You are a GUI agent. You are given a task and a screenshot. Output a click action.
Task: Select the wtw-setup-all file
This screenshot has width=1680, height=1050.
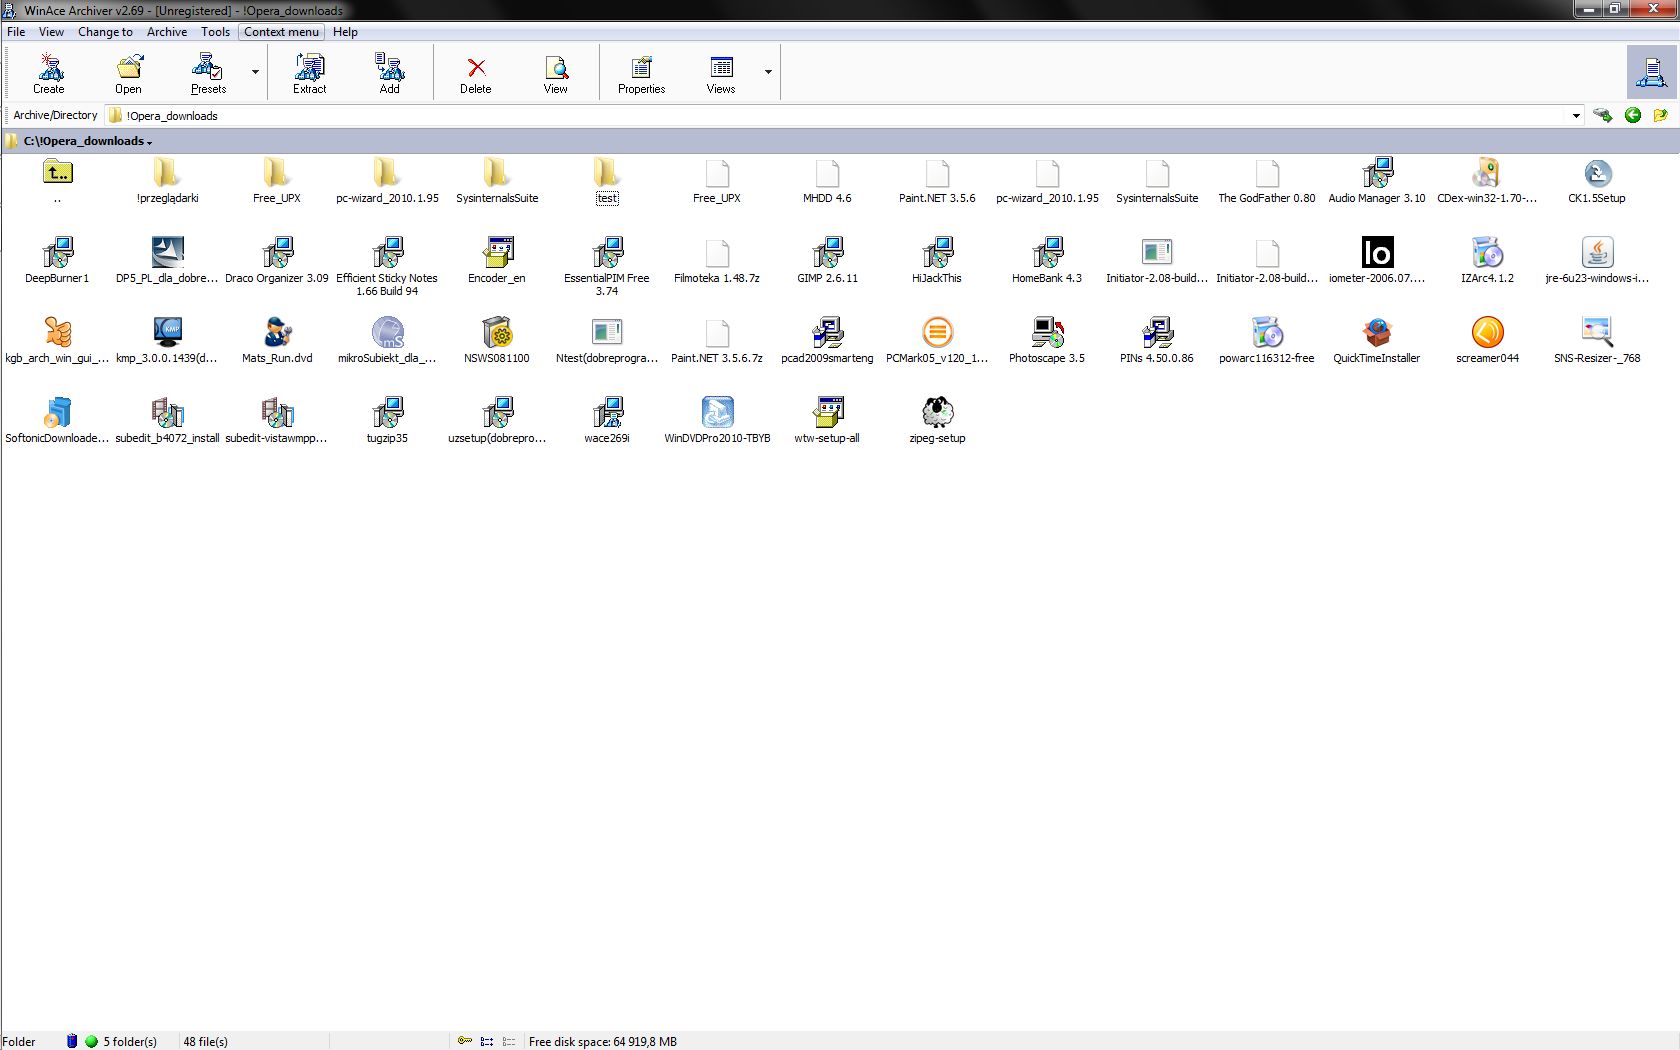click(827, 420)
